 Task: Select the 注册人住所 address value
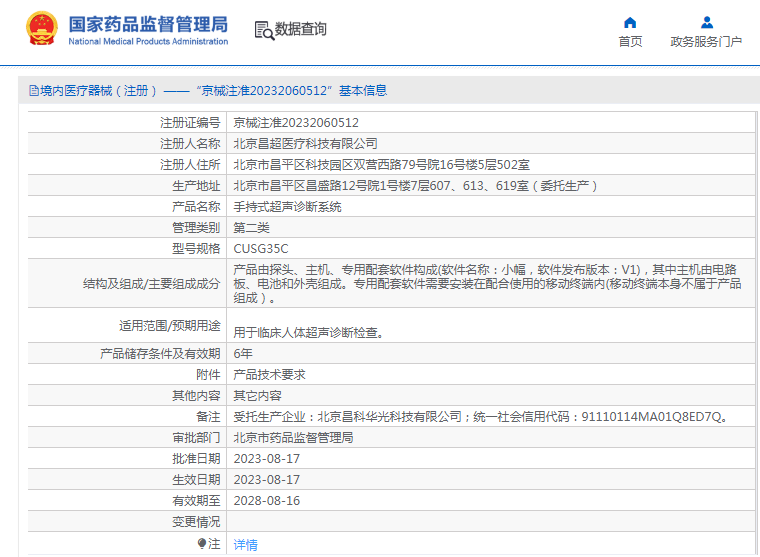point(381,165)
